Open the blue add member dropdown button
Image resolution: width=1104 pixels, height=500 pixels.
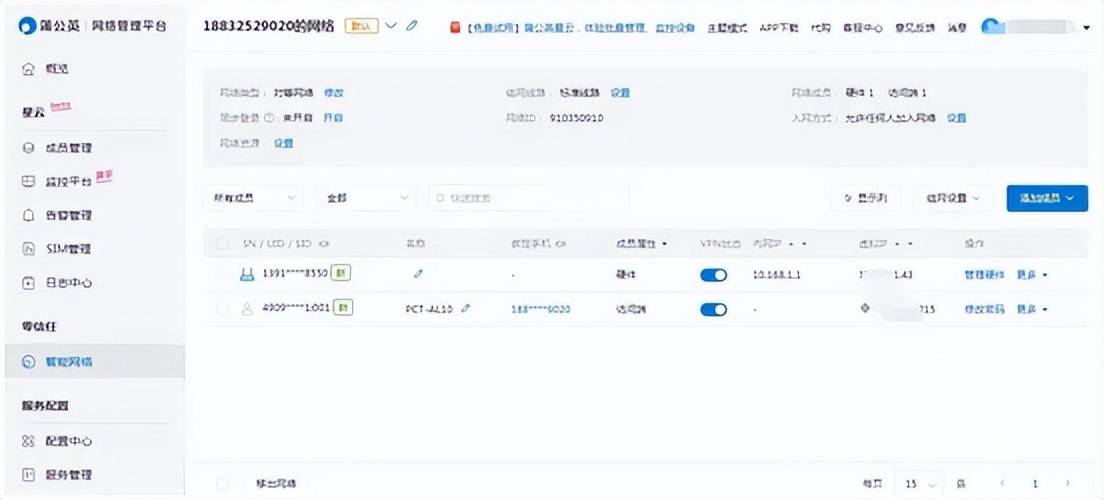1046,198
